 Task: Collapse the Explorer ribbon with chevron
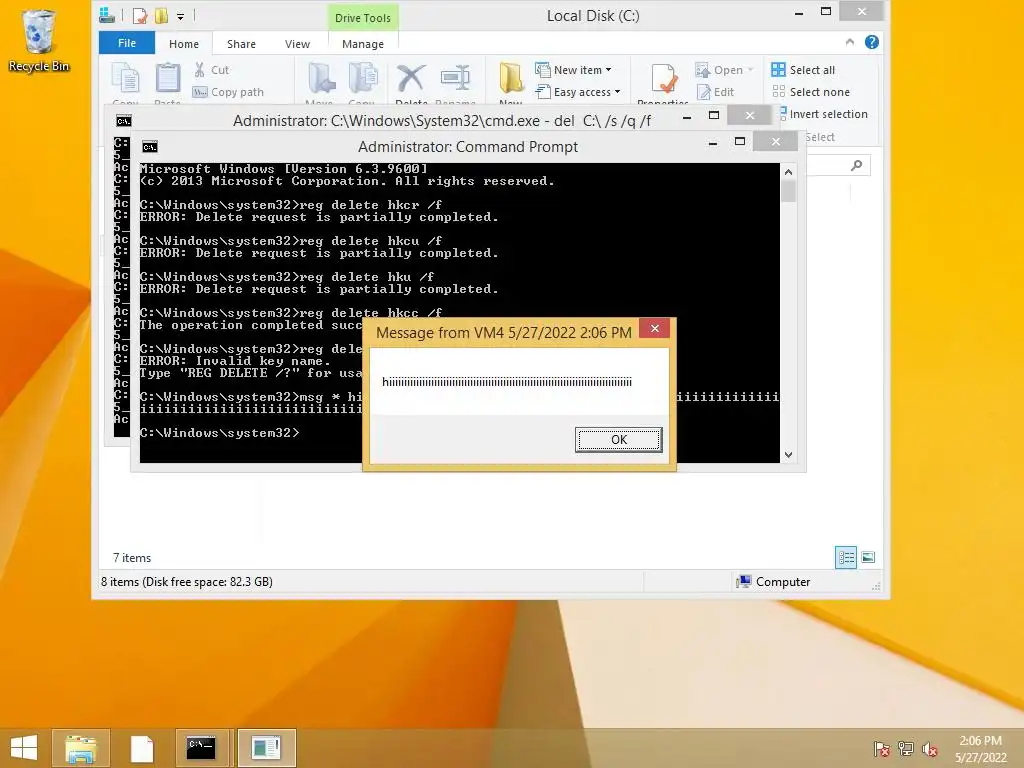[x=850, y=42]
